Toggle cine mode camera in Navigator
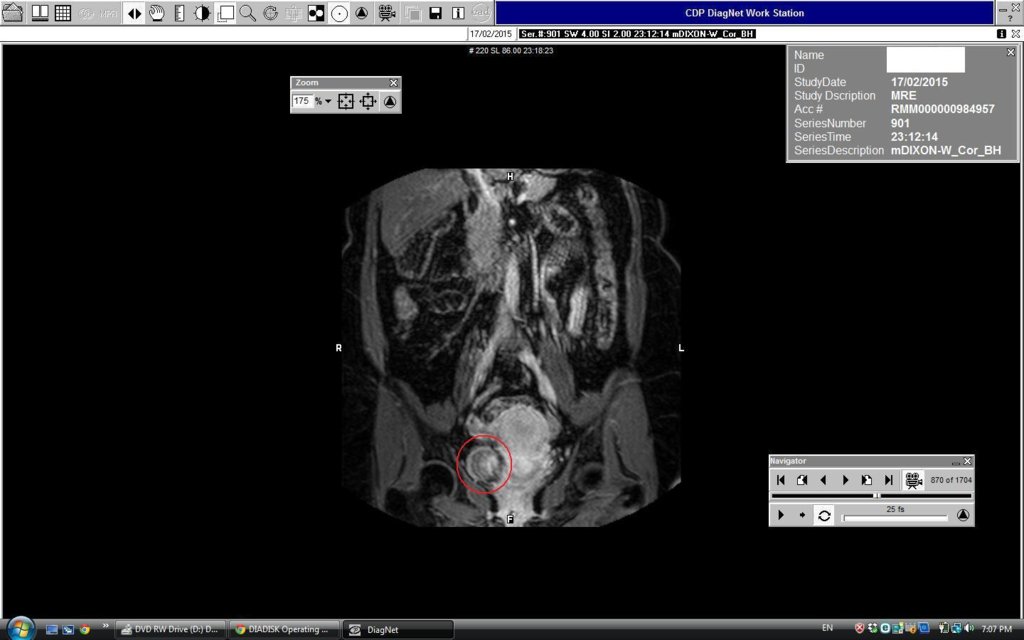 click(x=913, y=480)
